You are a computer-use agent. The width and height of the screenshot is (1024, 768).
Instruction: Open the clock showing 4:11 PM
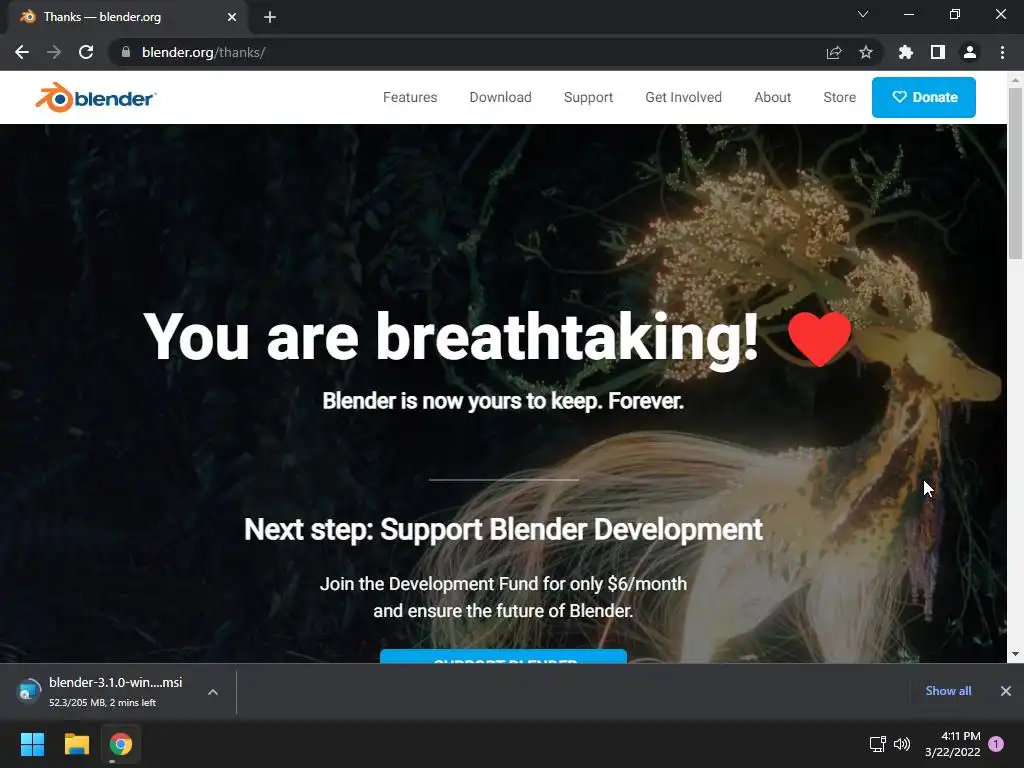tap(953, 744)
